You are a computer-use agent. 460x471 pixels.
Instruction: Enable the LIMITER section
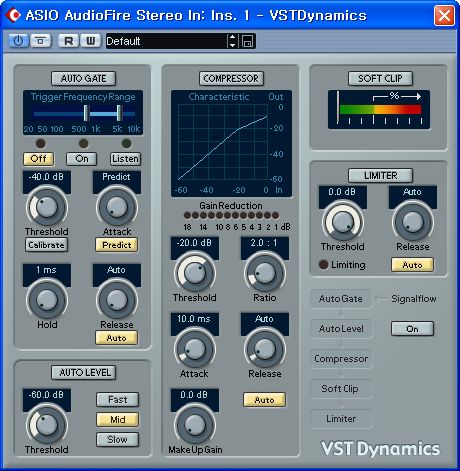(380, 176)
